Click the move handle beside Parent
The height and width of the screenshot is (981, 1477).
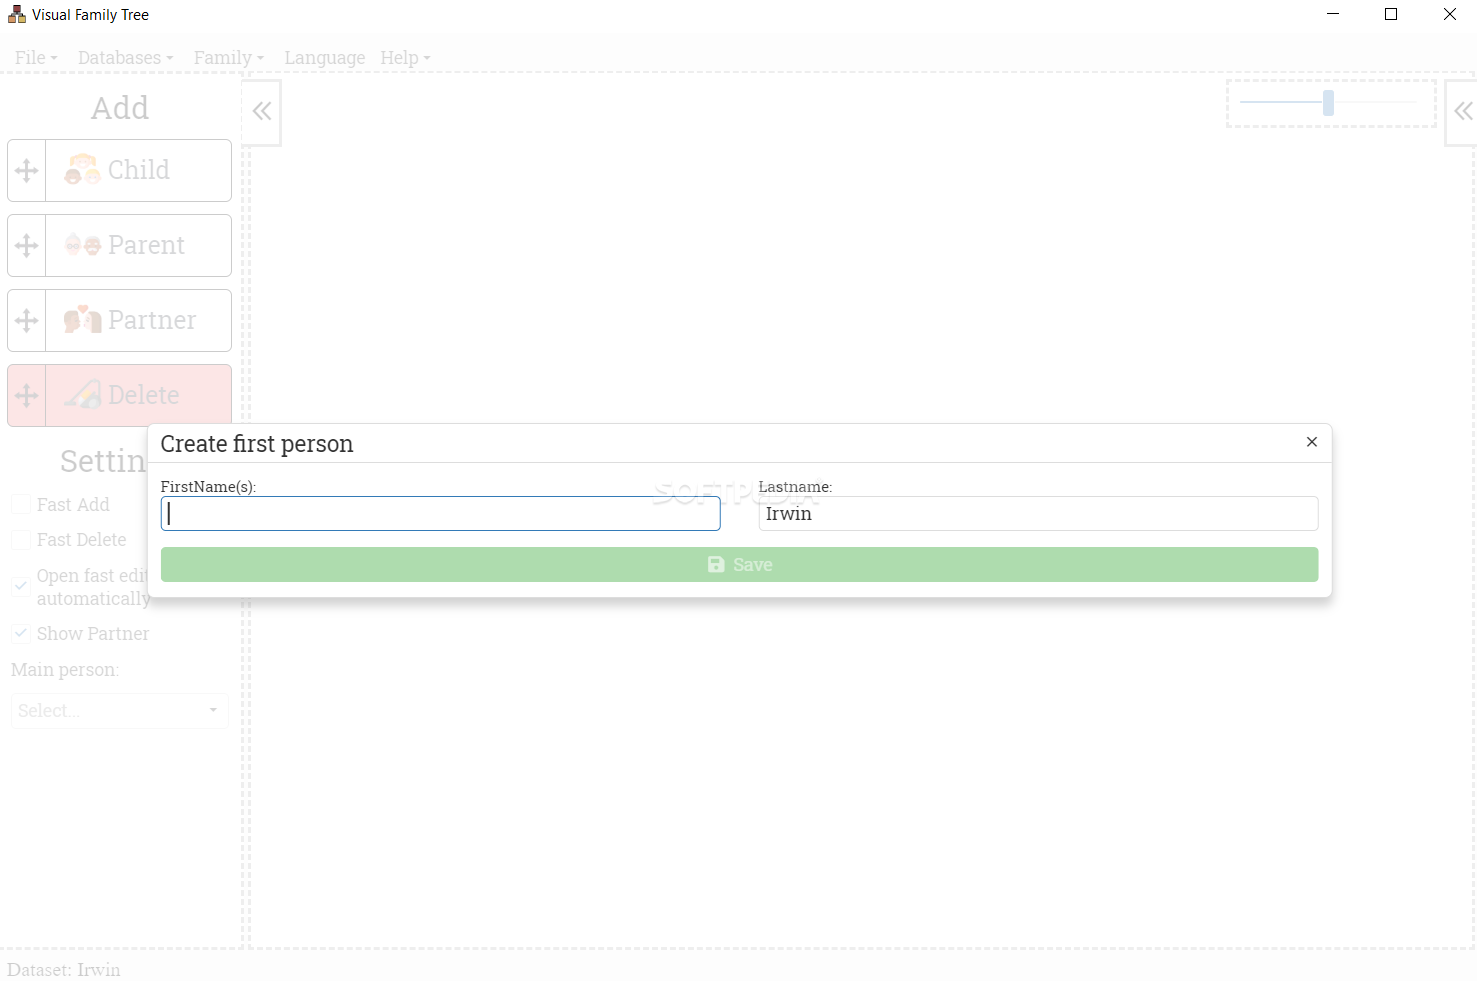click(27, 246)
